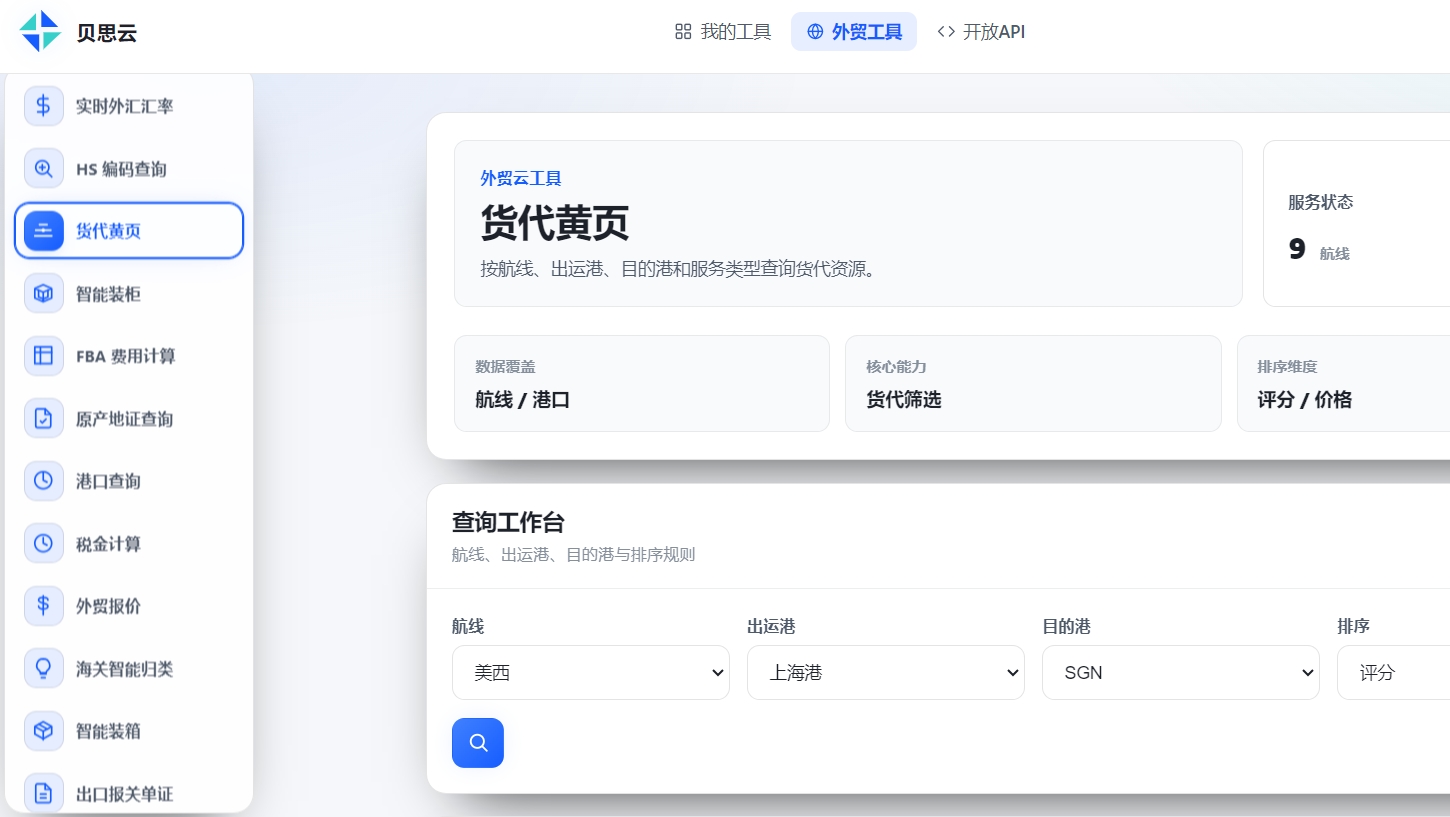Switch to the 外贸工具 tab
Viewport: 1450px width, 817px height.
[x=854, y=32]
